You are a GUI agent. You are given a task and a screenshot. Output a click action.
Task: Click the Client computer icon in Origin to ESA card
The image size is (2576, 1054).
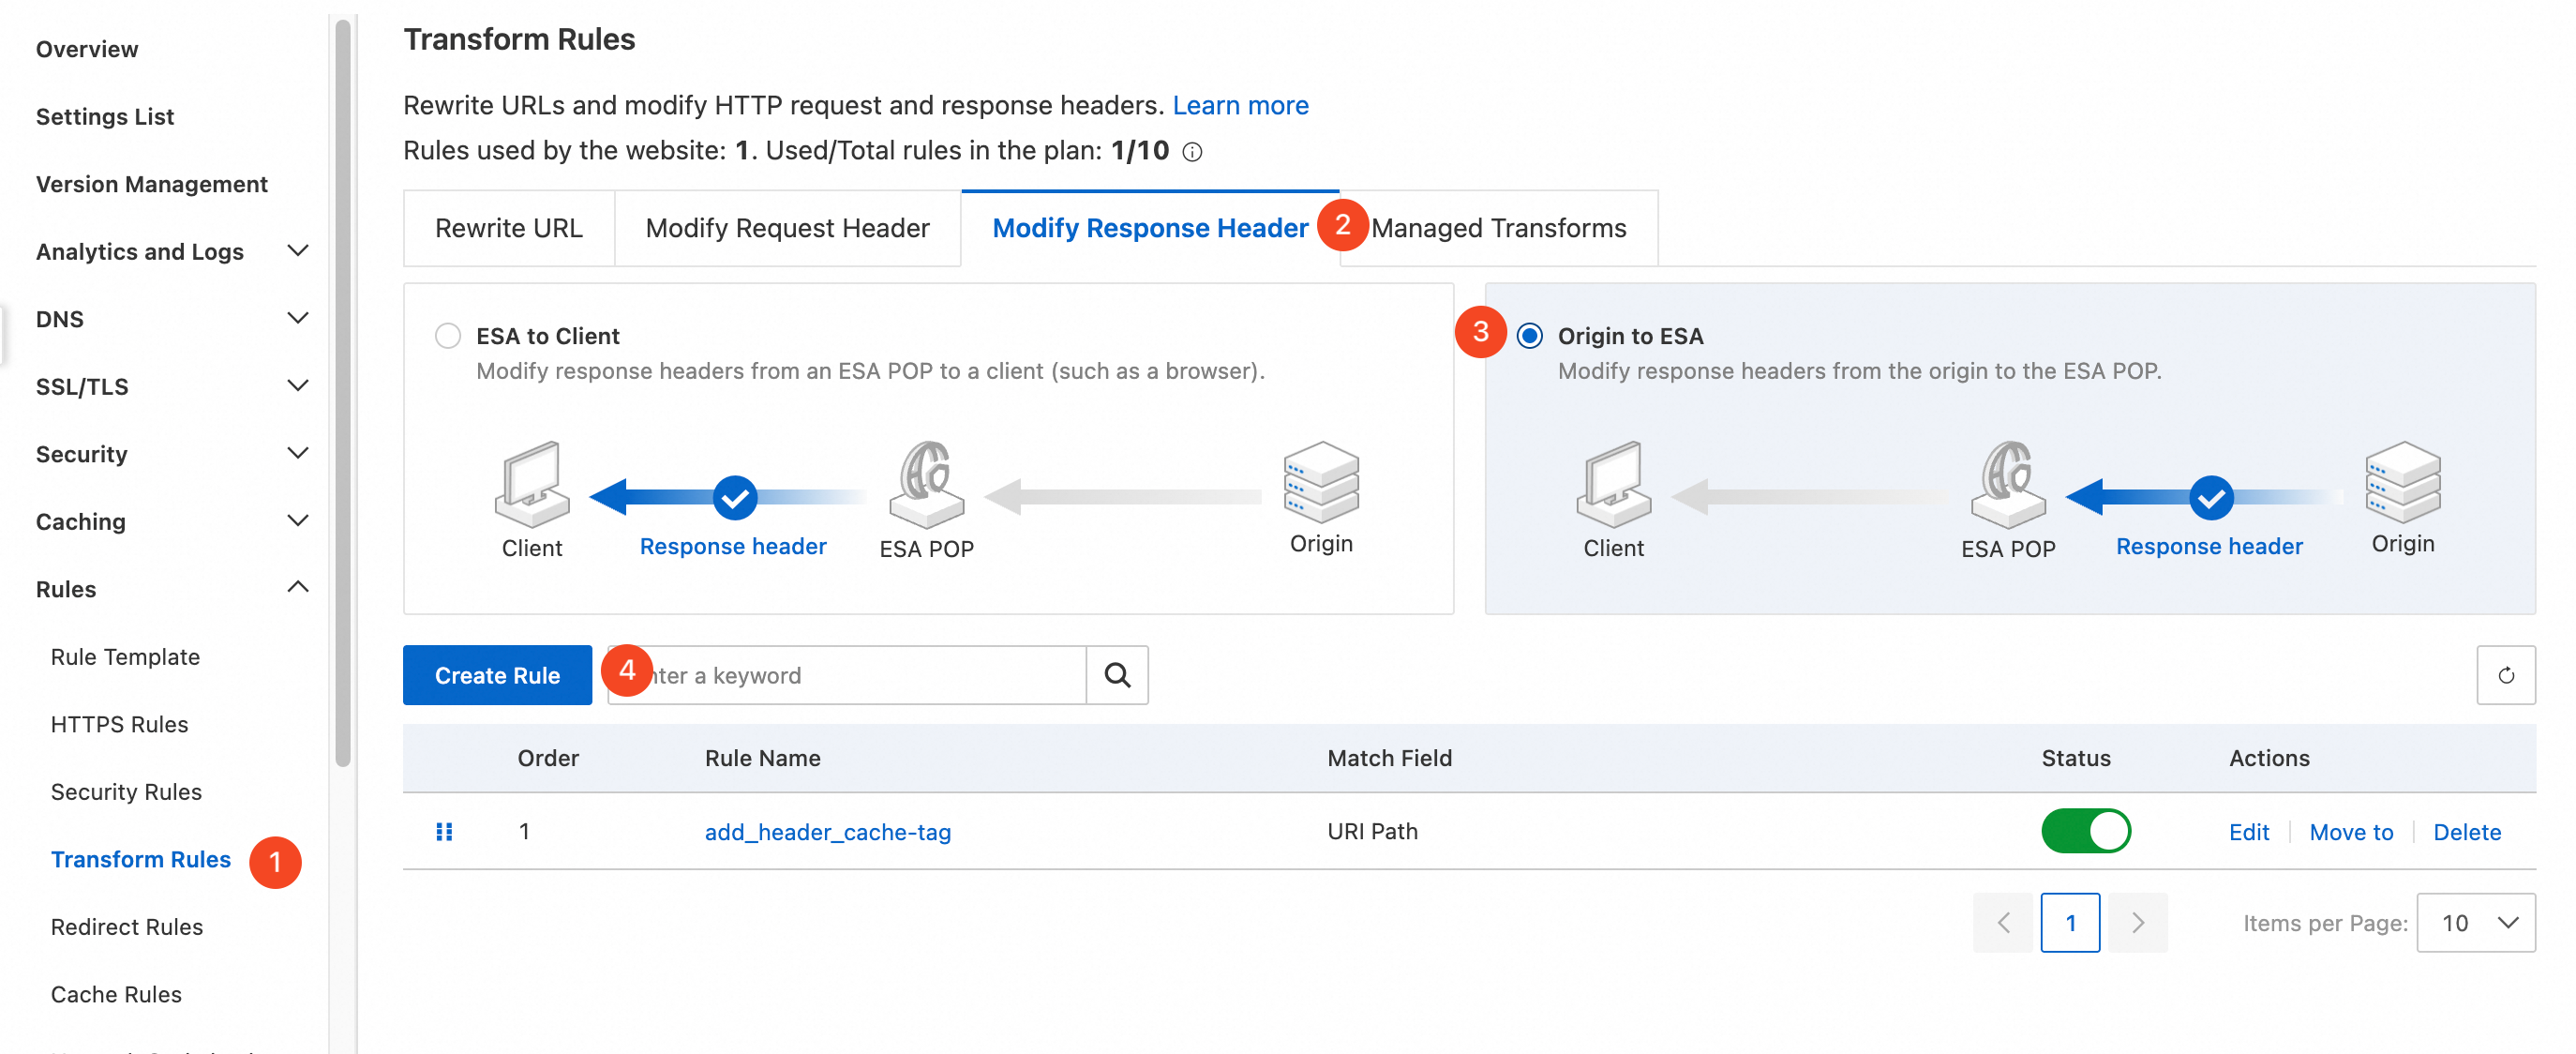click(1614, 484)
